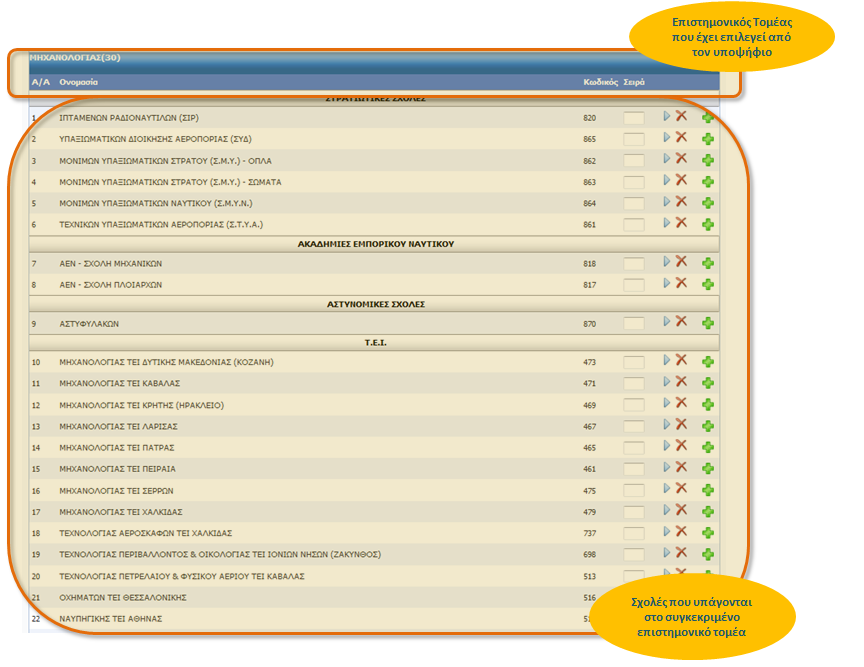864x667 pixels.
Task: Click the Σειρά column header
Action: pos(634,82)
